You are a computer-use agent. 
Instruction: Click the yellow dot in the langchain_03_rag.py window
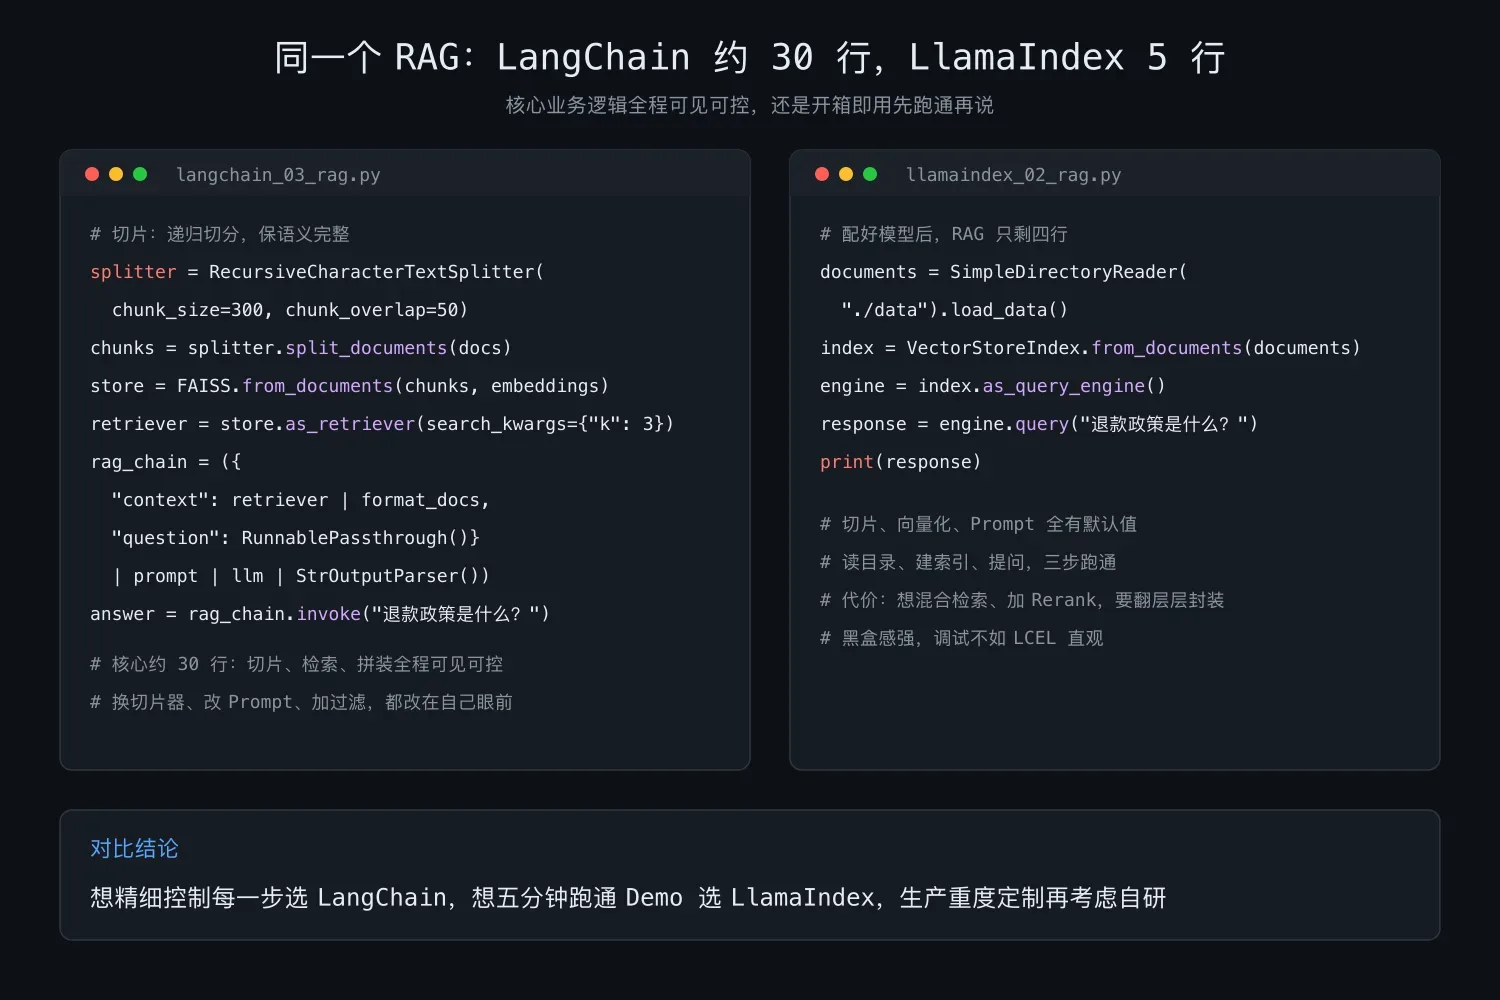coord(116,174)
